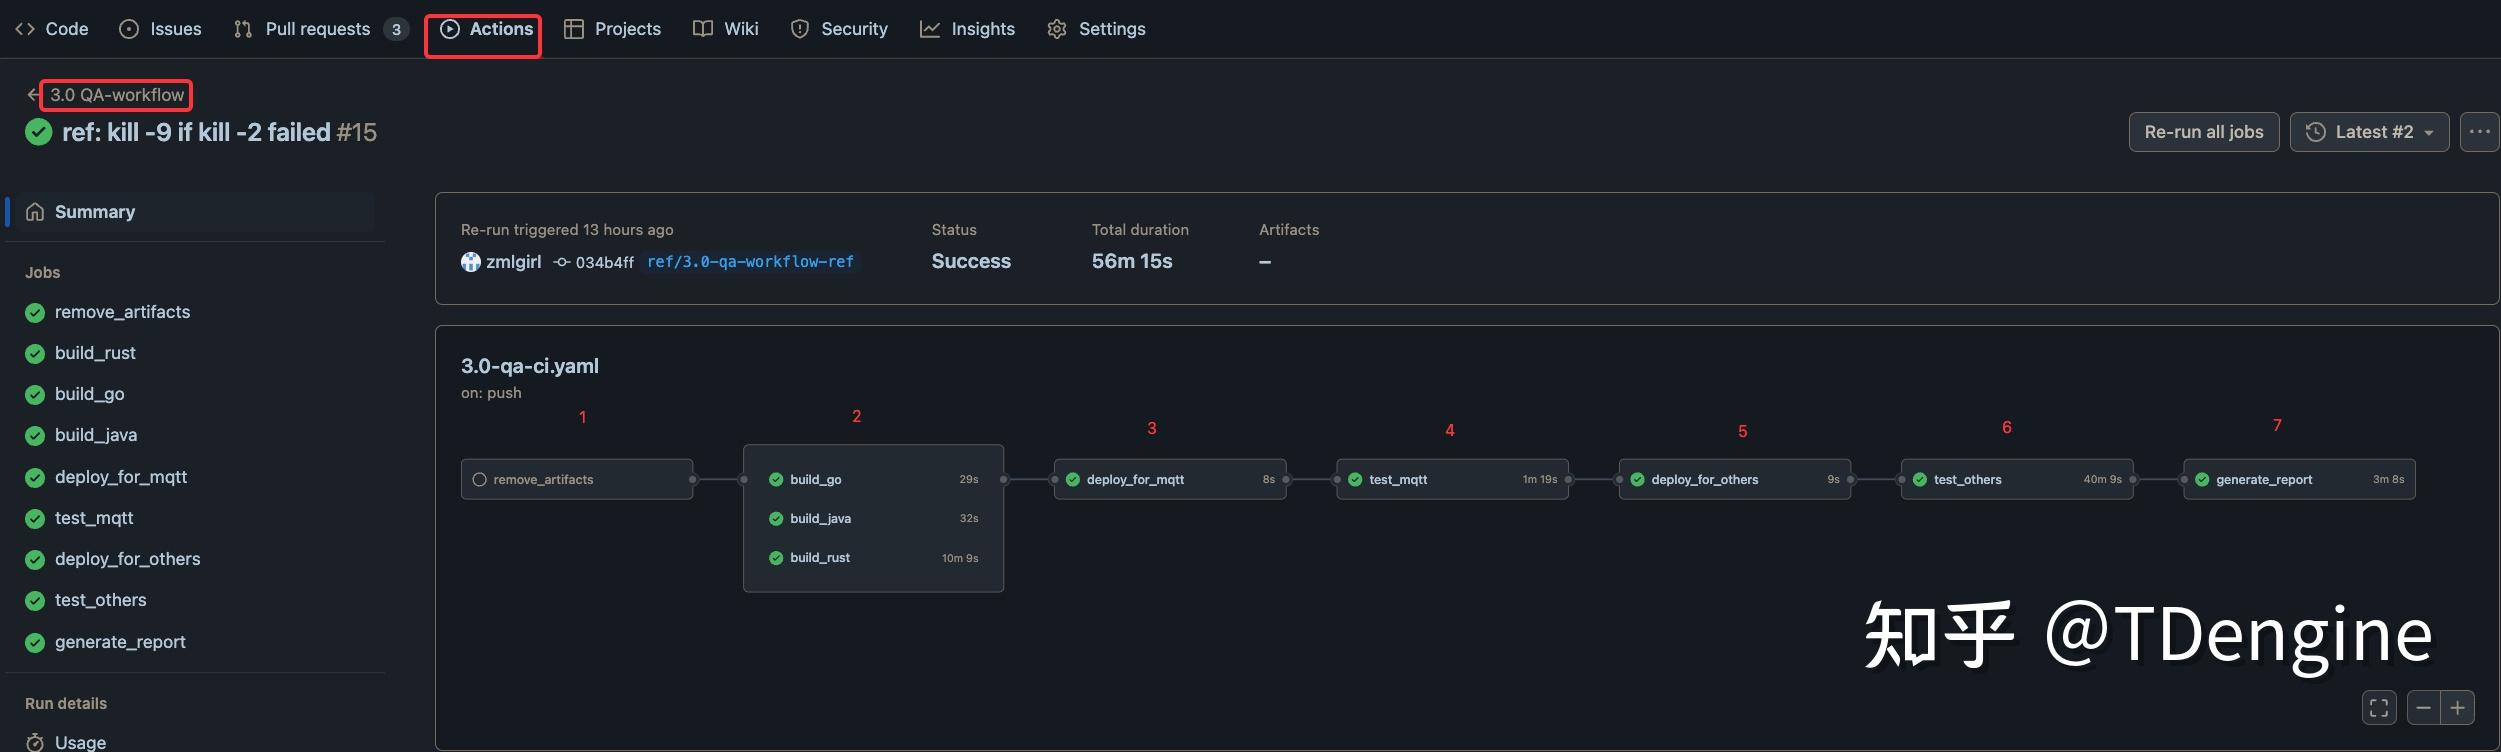Click the Re-run all jobs button
The height and width of the screenshot is (752, 2501).
pos(2204,132)
